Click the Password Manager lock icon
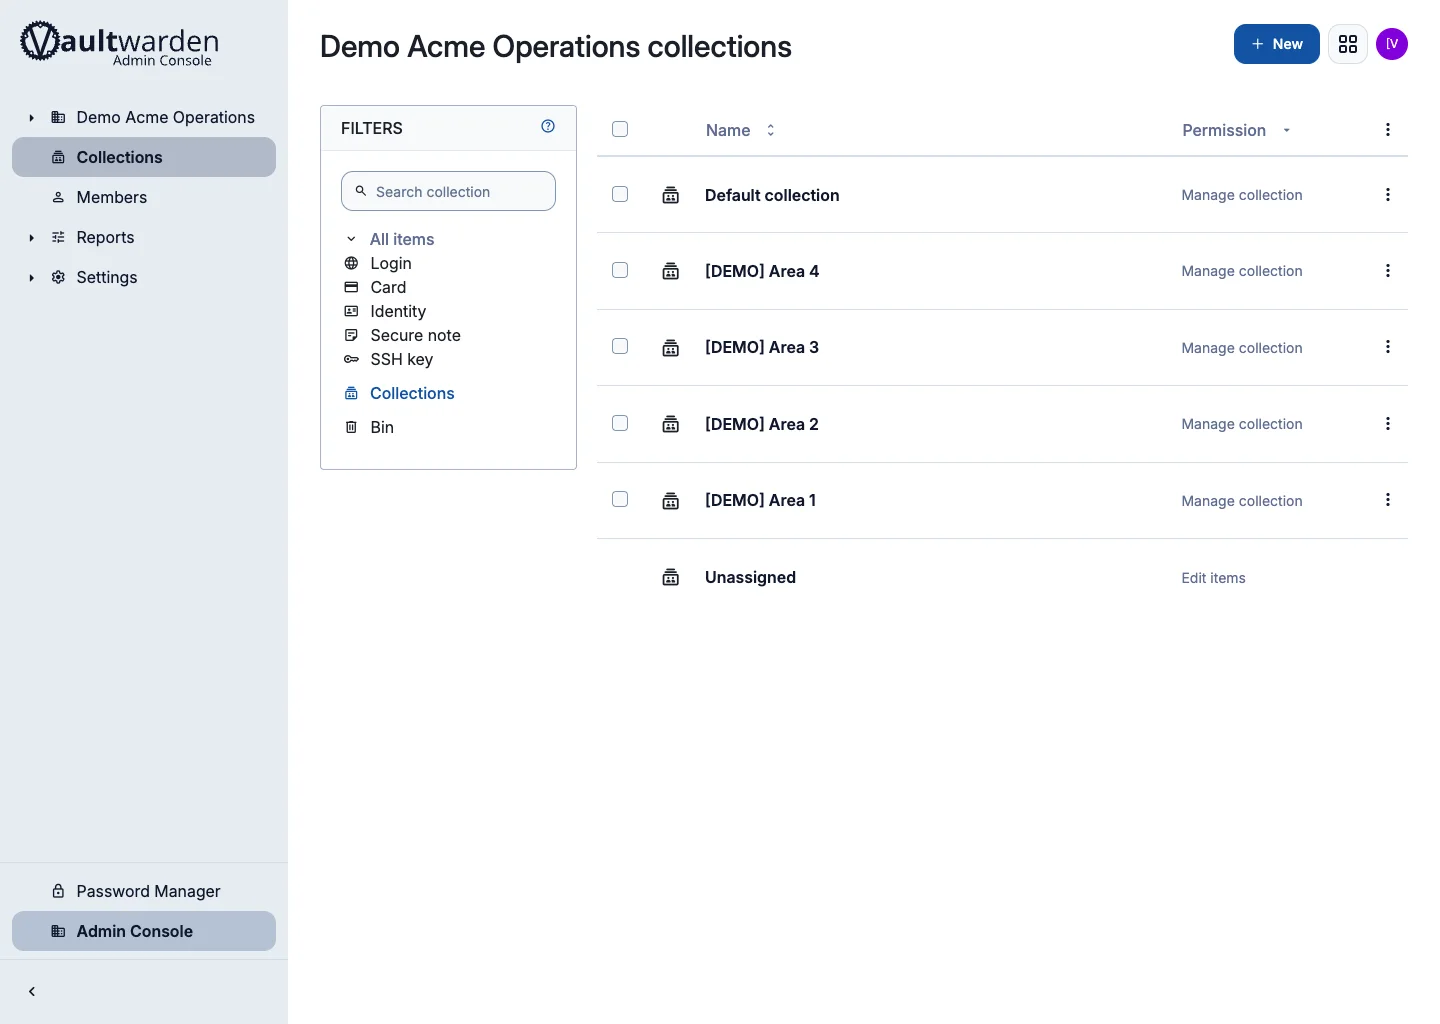1440x1024 pixels. point(58,891)
